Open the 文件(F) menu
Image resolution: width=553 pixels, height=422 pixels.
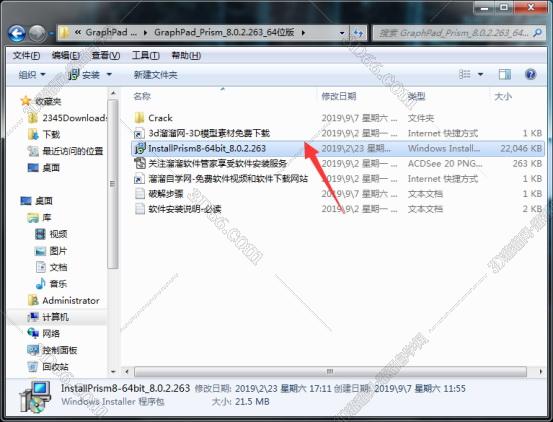tap(26, 55)
